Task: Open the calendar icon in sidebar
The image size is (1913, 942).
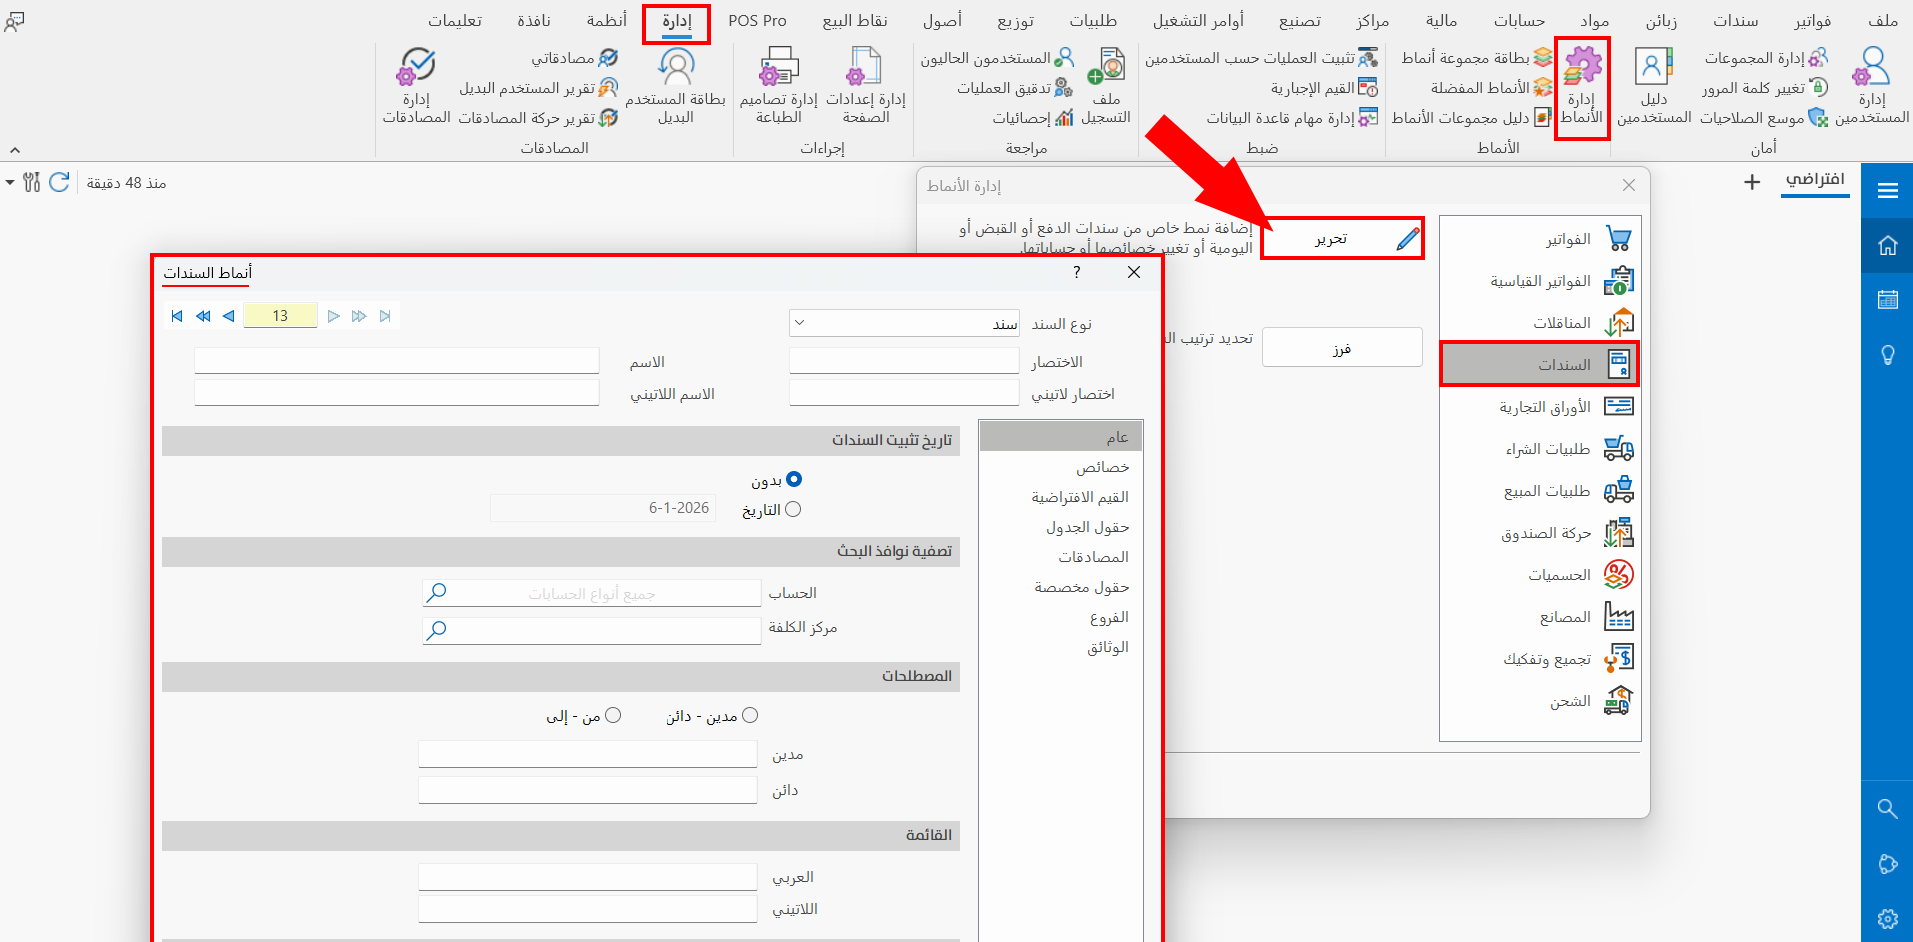Action: pyautogui.click(x=1887, y=299)
